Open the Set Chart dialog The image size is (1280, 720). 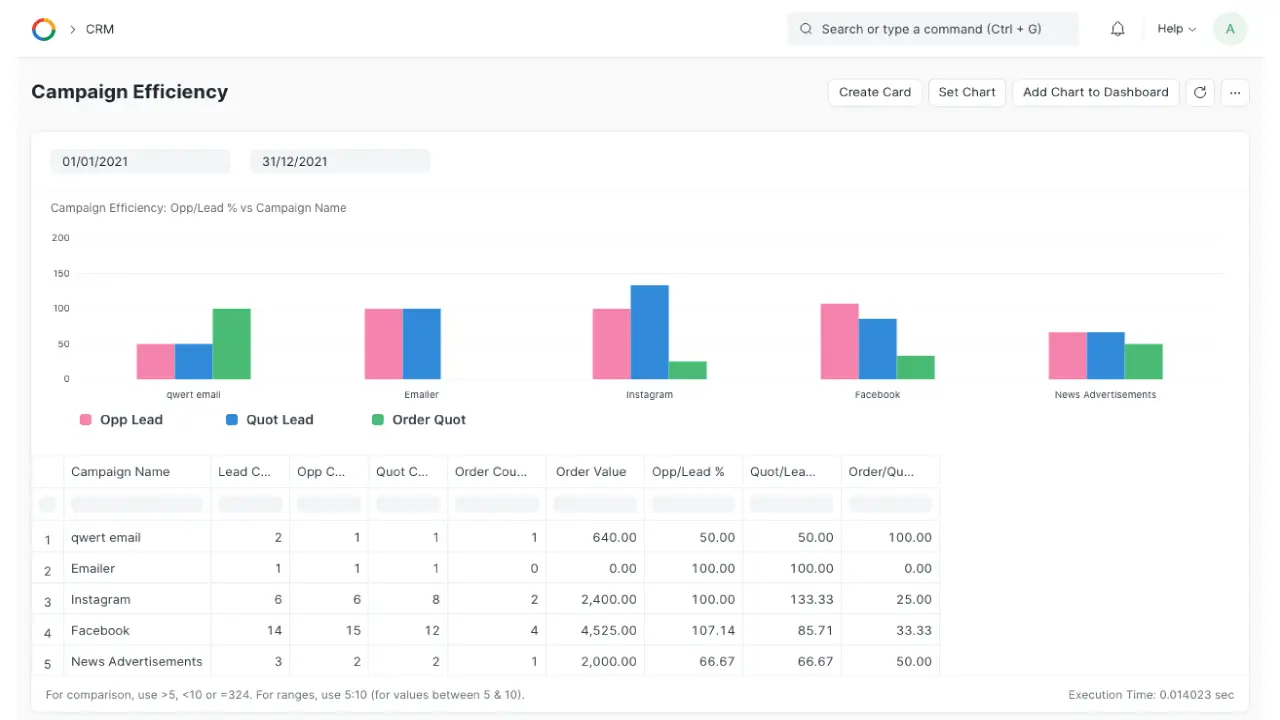click(x=966, y=92)
